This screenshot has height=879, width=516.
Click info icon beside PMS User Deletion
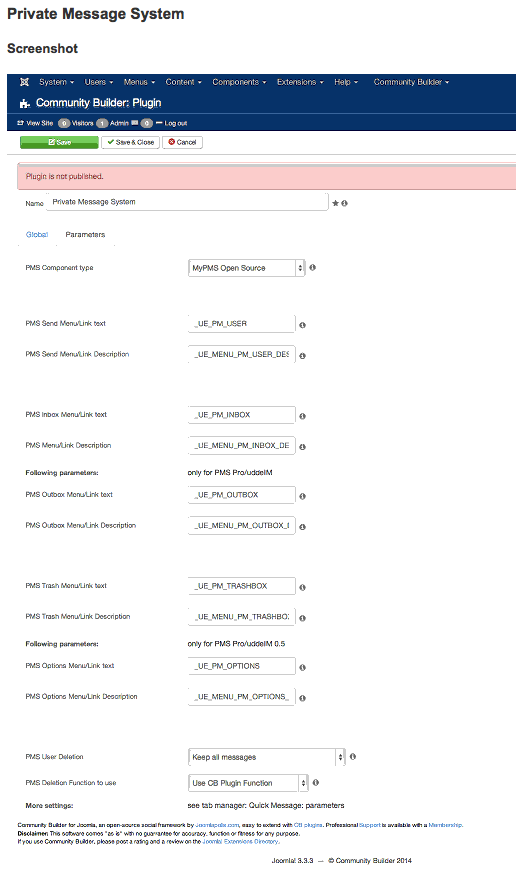[353, 756]
